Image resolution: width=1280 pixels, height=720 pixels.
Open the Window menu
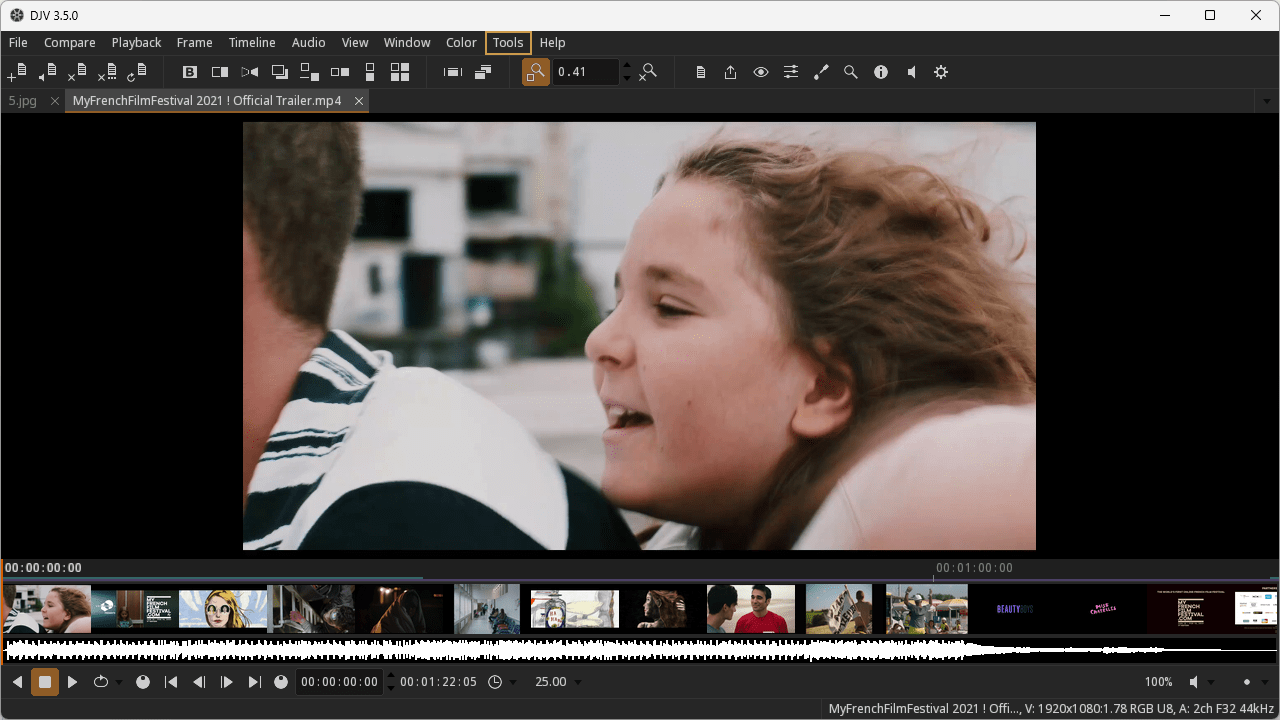(407, 43)
